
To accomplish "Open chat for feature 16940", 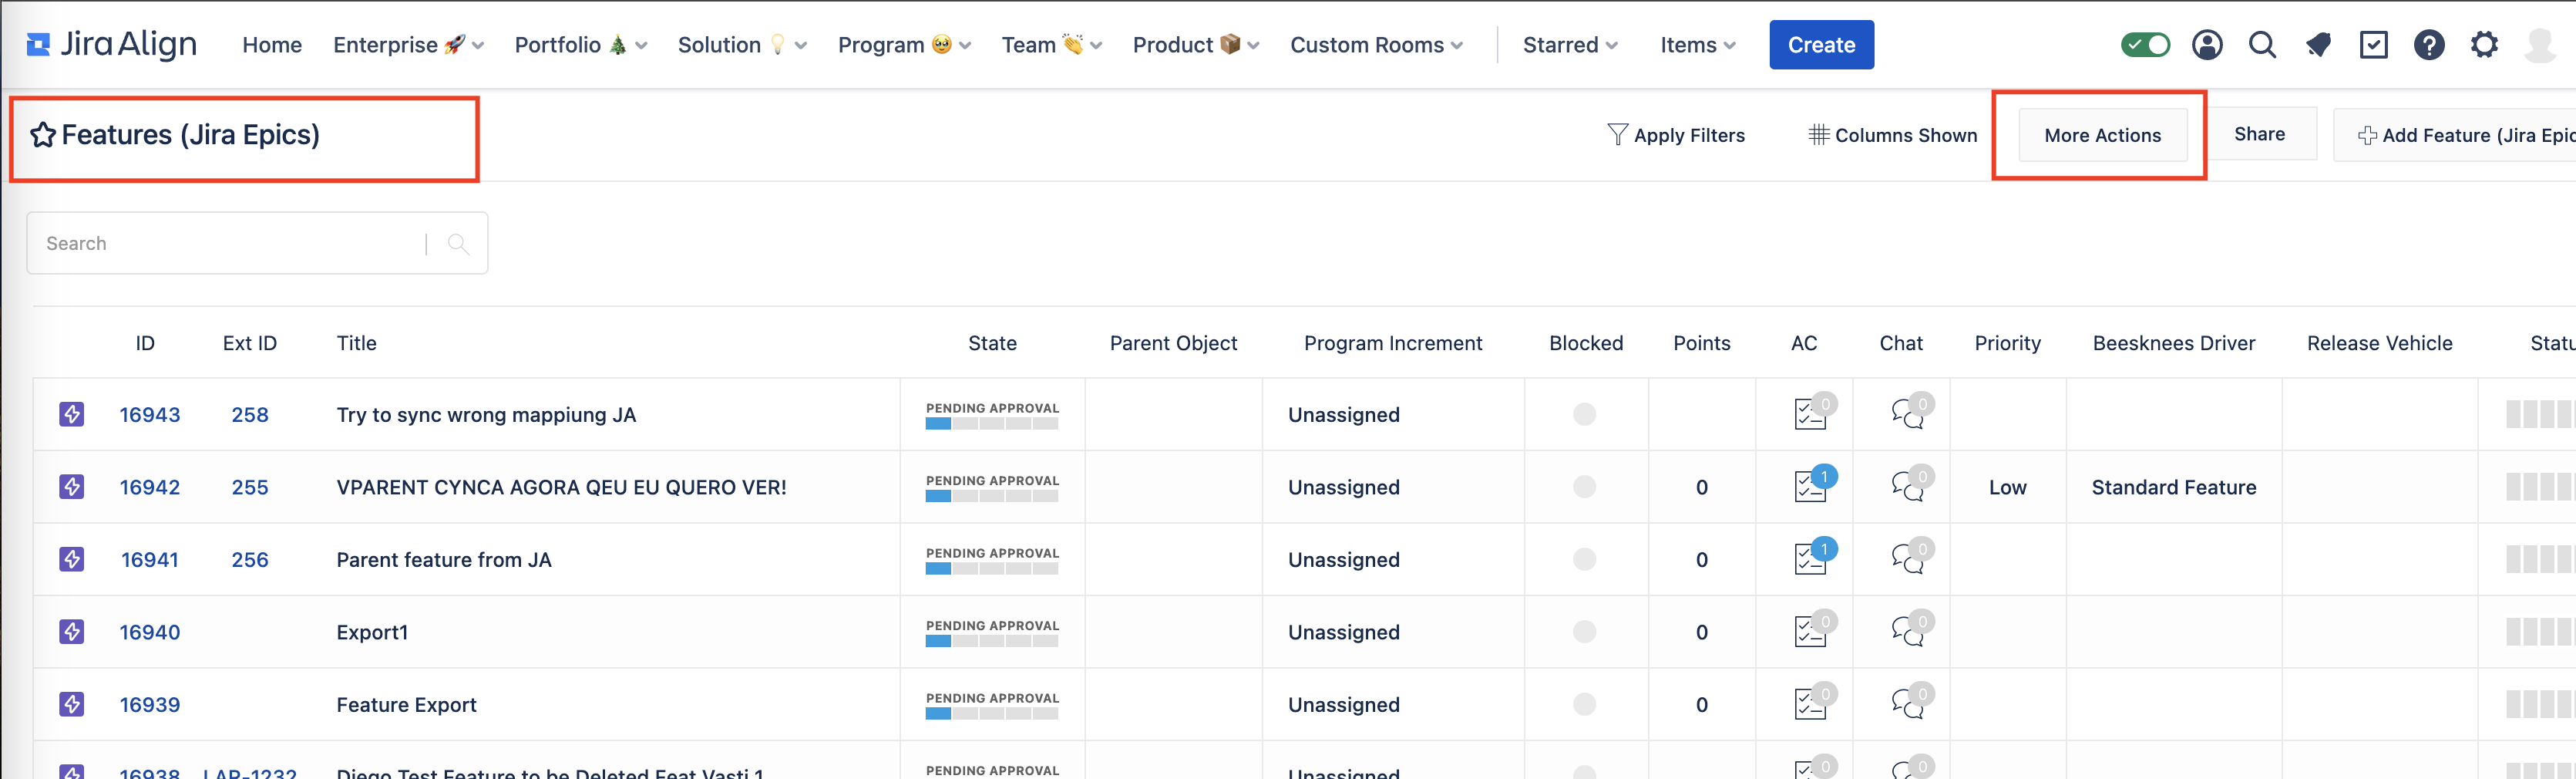I will coord(1909,630).
